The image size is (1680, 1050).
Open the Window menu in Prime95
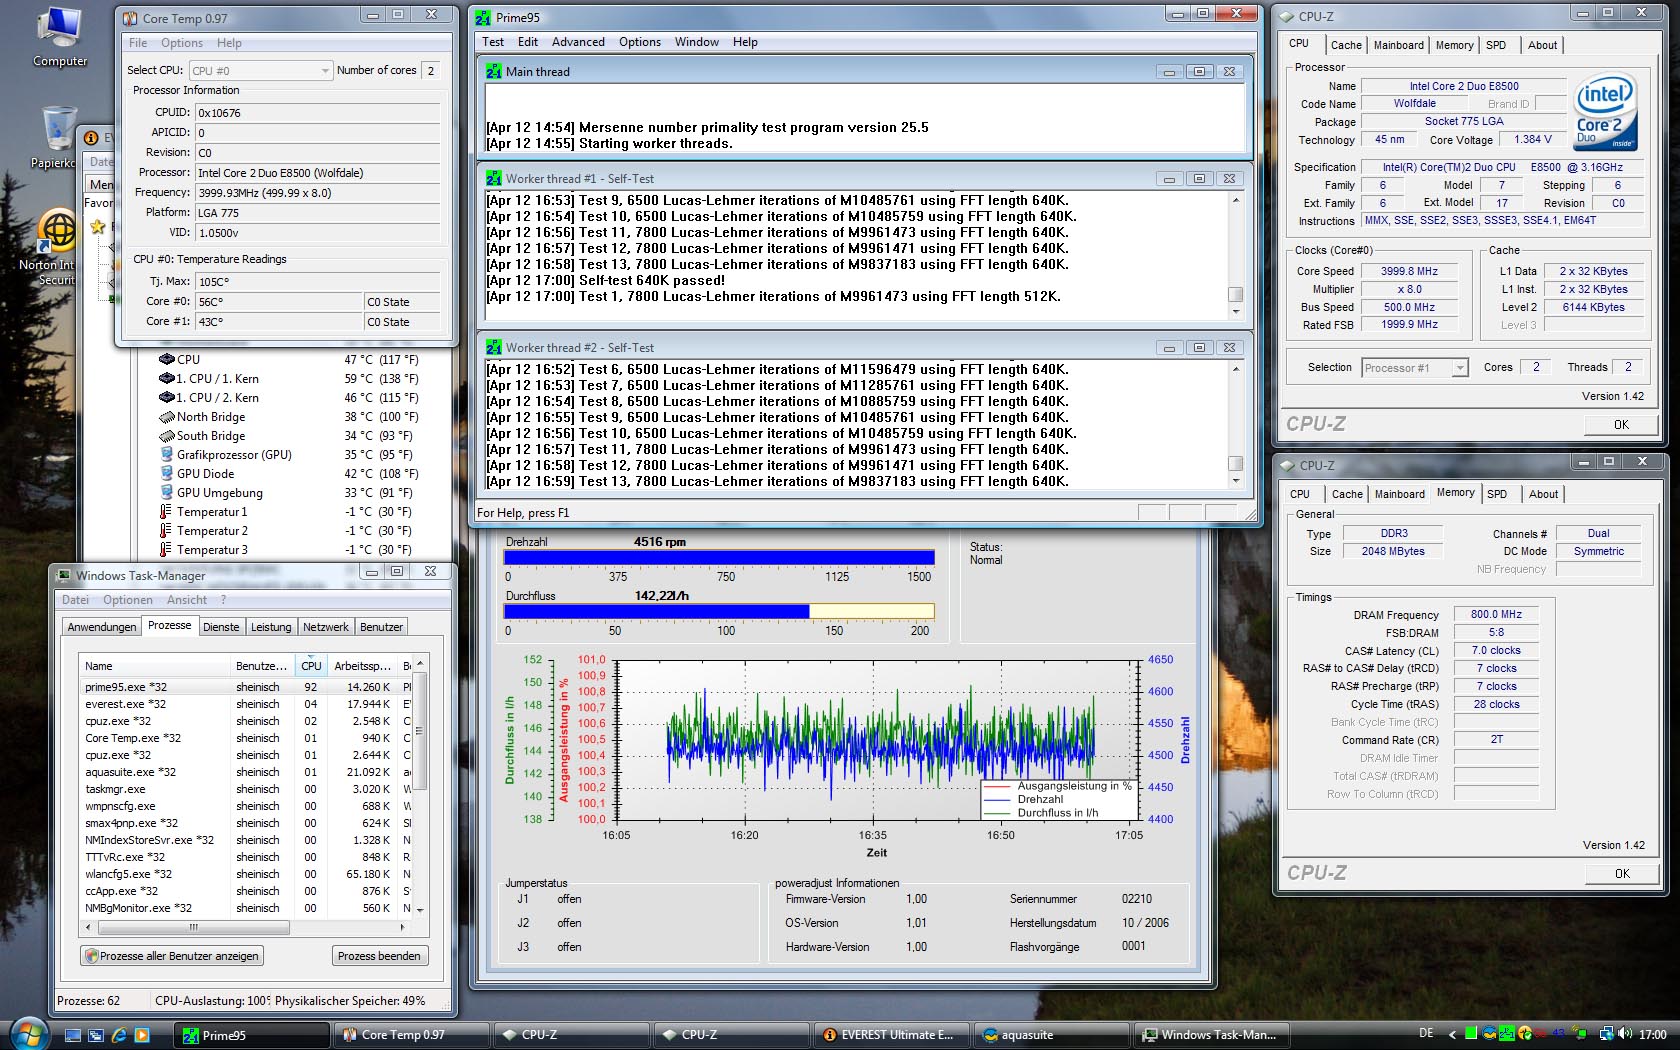coord(696,42)
